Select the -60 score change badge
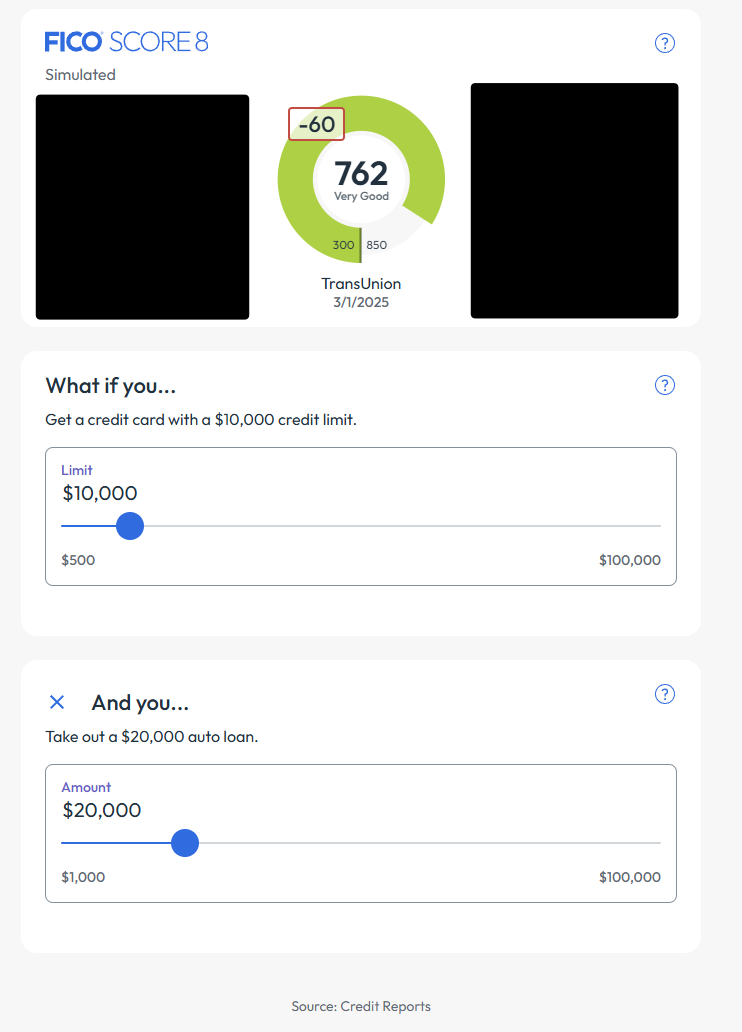Screen dimensions: 742x1032 point(316,123)
